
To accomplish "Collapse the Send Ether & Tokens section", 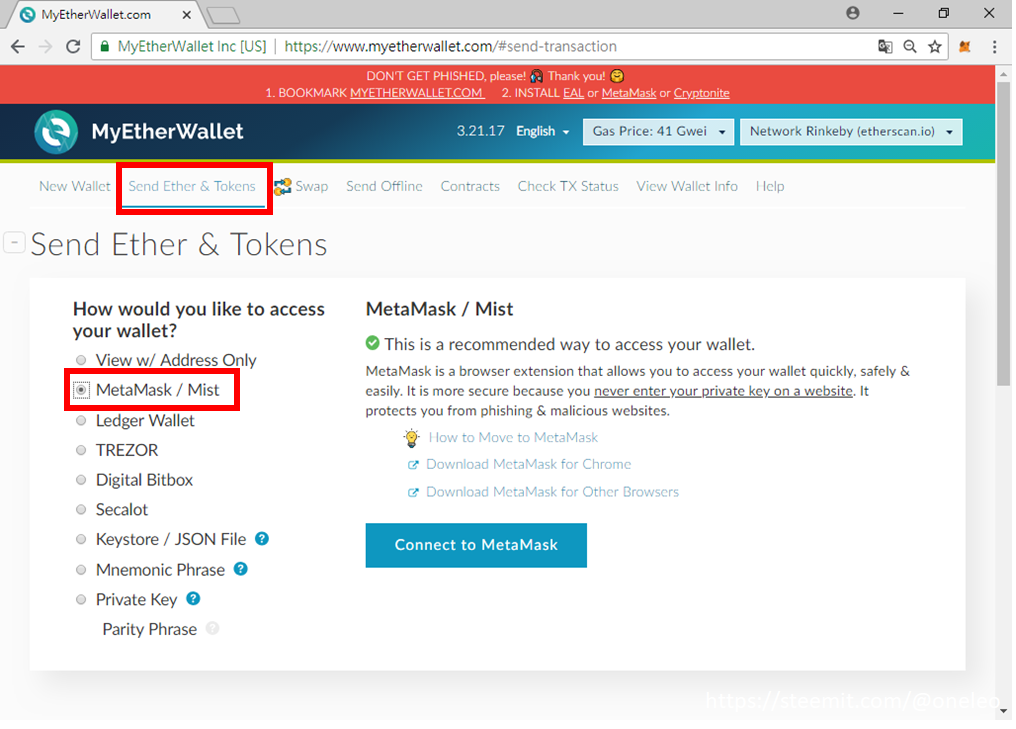I will click(x=14, y=242).
